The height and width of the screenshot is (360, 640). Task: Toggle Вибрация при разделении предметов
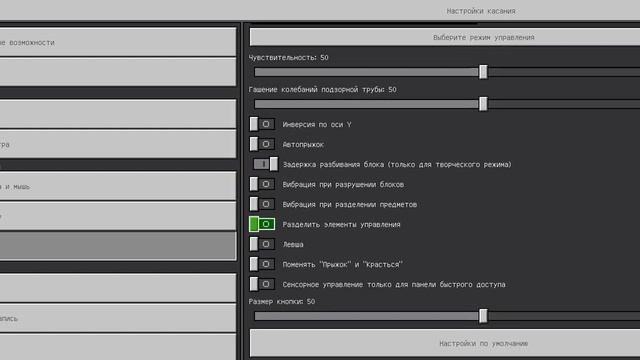pyautogui.click(x=262, y=204)
